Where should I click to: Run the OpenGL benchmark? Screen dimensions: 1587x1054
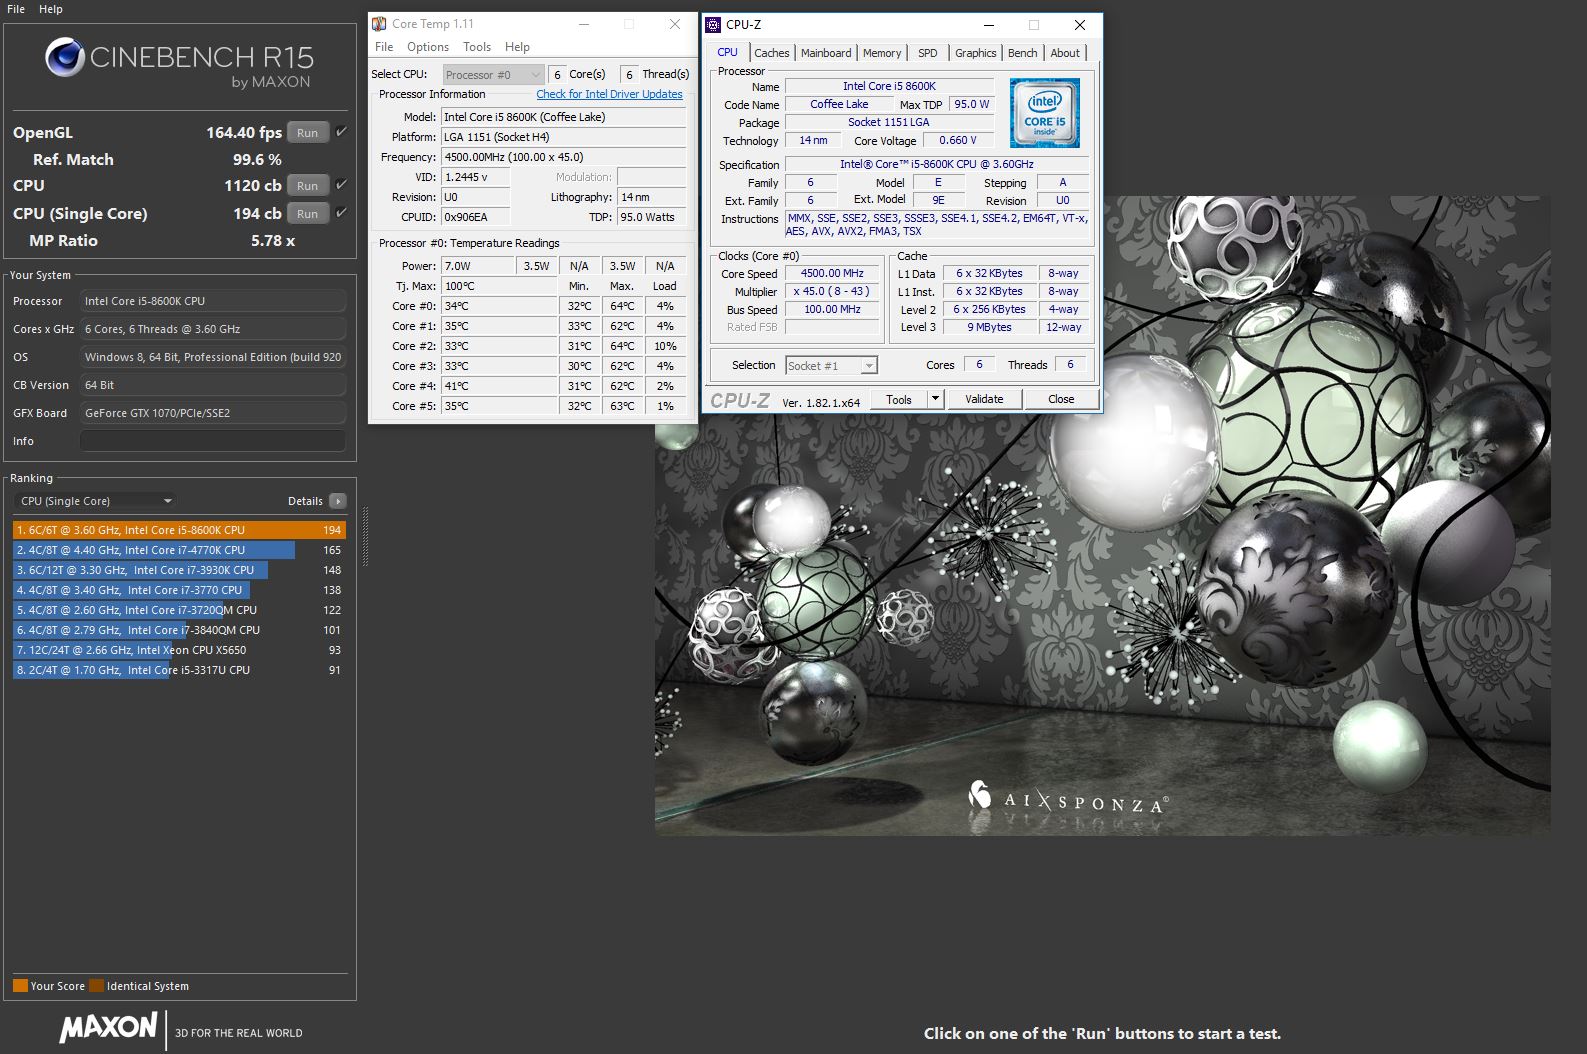tap(308, 132)
